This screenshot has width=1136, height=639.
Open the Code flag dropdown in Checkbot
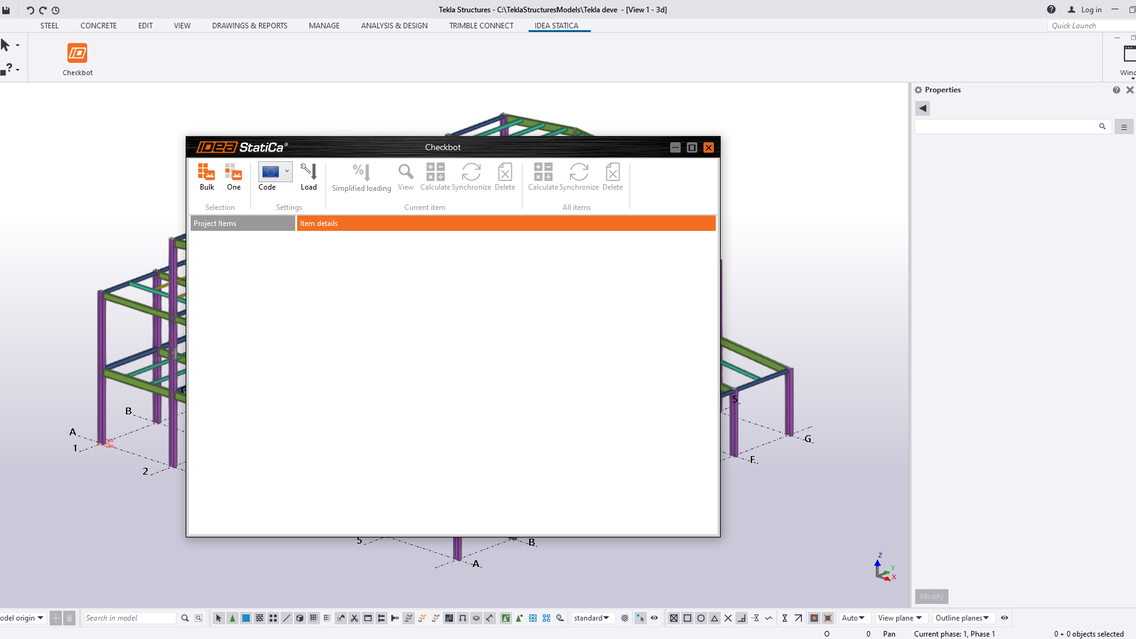287,172
